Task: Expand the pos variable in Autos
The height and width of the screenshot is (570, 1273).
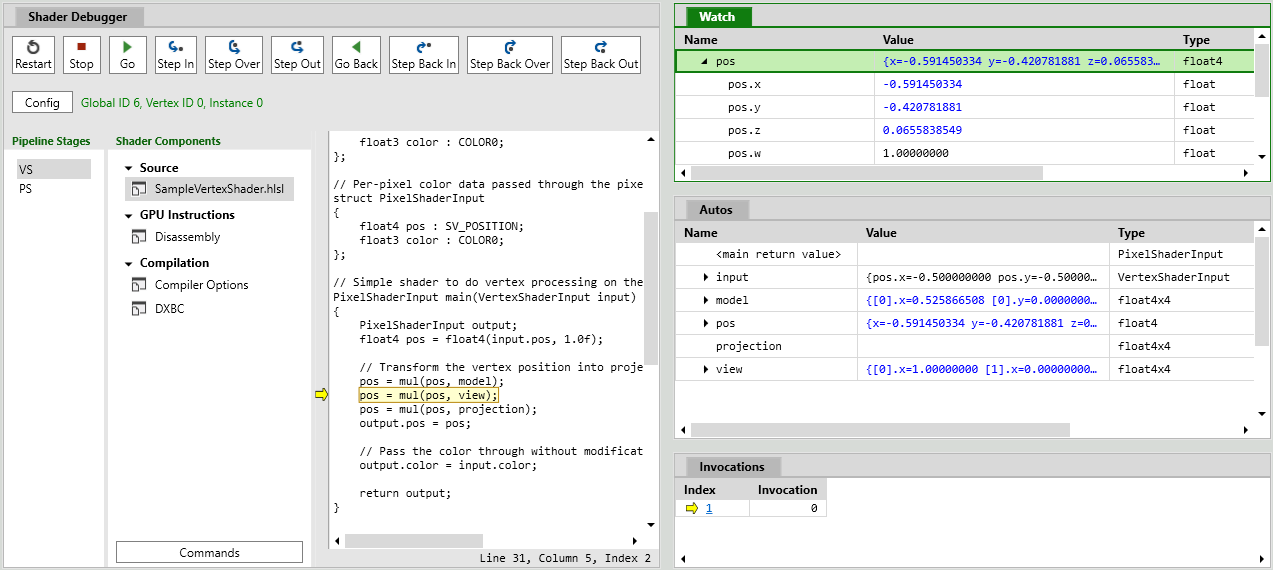Action: click(x=706, y=323)
